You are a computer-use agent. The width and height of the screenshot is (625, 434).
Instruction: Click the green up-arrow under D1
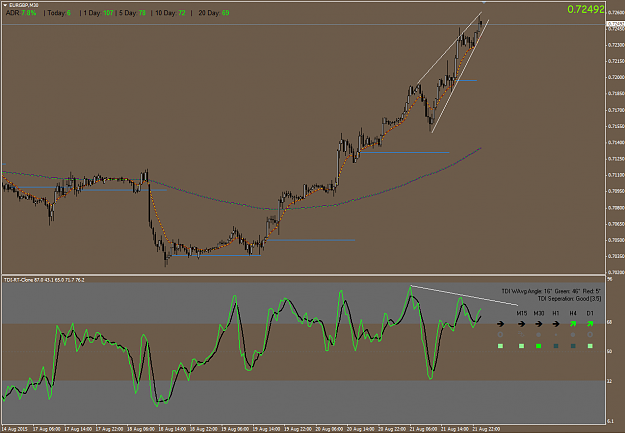590,324
